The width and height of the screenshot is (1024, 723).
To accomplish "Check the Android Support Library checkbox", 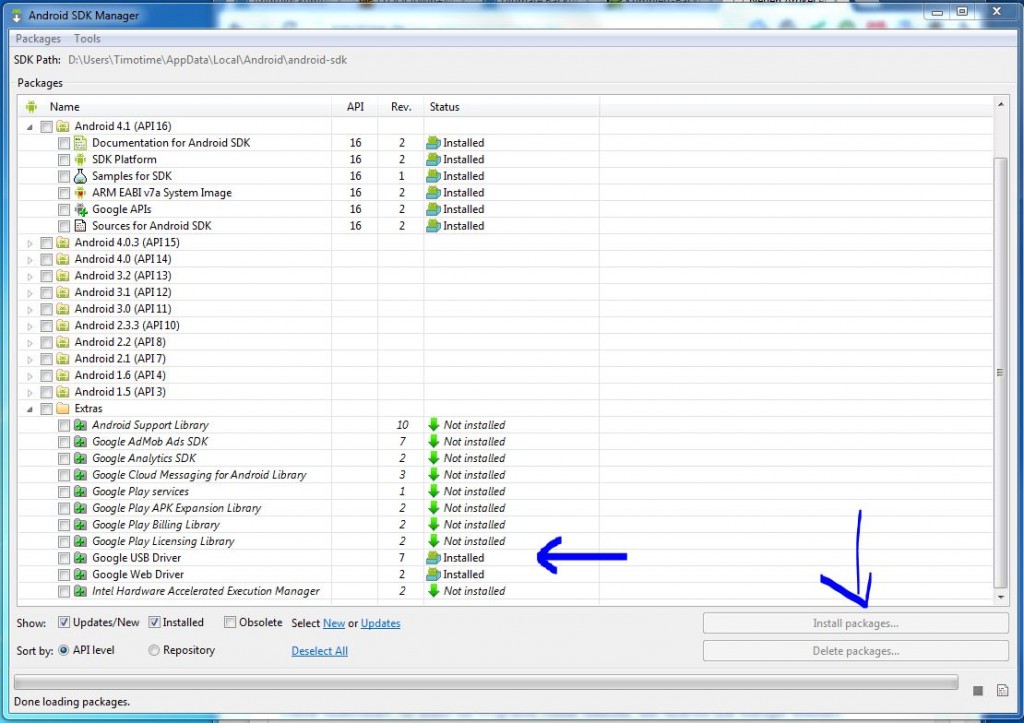I will [x=63, y=426].
